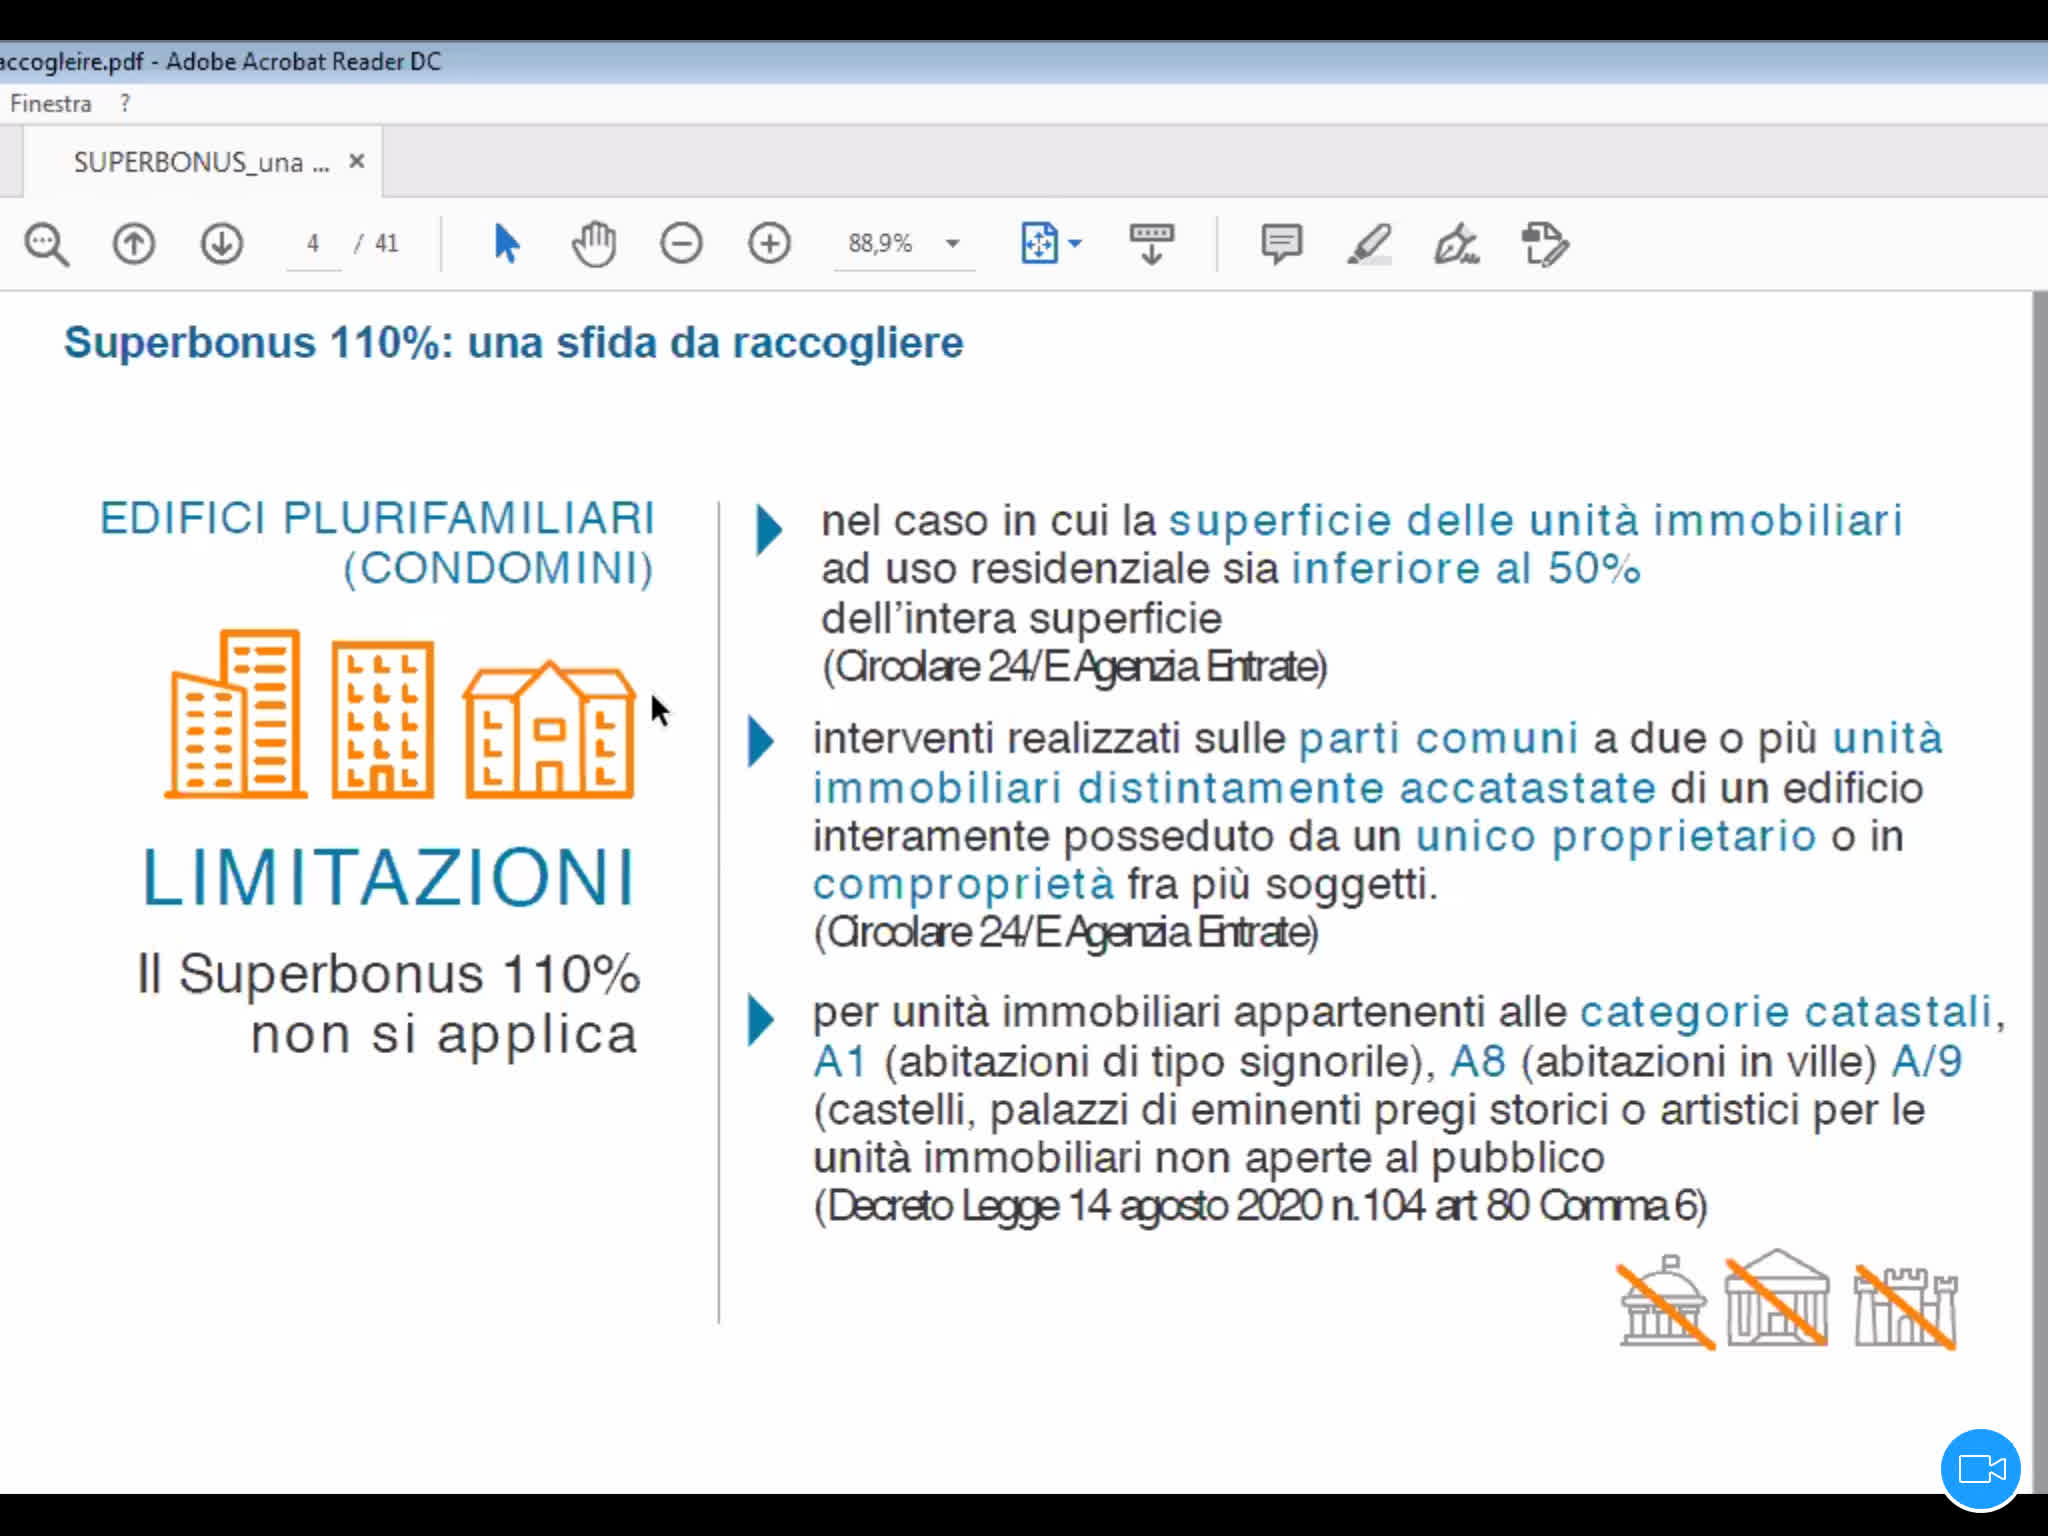2048x1536 pixels.
Task: Click the text 'categorie catastali'
Action: [x=1787, y=1012]
